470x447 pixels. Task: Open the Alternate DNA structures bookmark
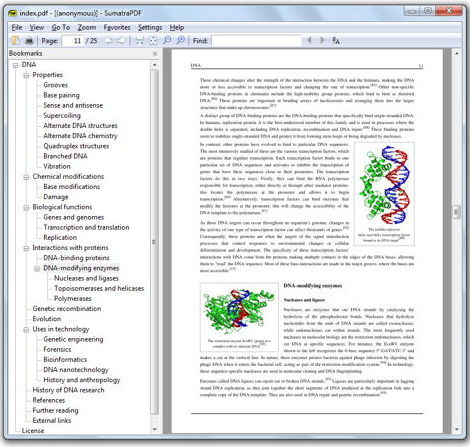point(80,126)
